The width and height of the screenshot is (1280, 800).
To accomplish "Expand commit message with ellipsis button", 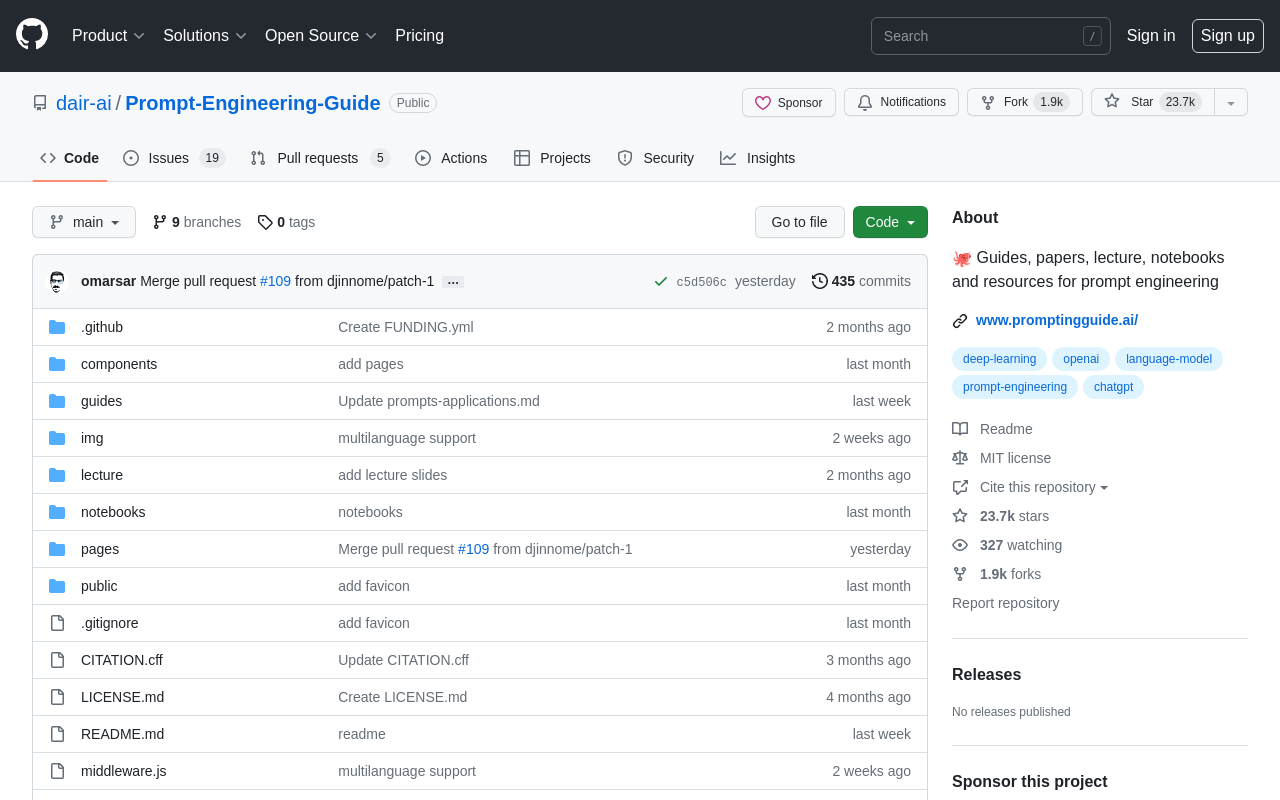I will coord(453,282).
